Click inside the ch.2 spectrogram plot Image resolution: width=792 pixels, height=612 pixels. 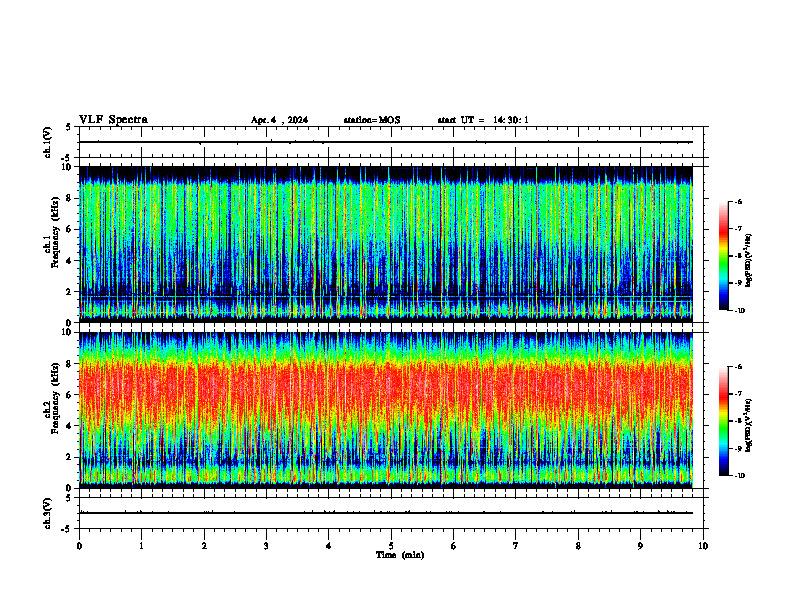click(386, 410)
